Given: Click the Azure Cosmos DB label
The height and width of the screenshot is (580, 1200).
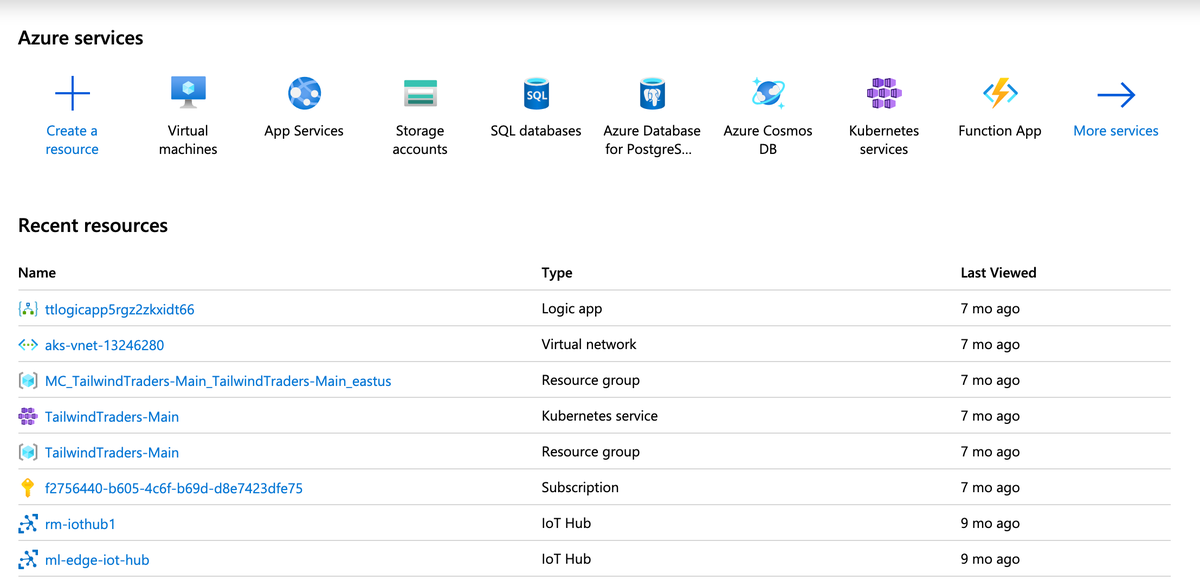Looking at the screenshot, I should click(x=768, y=140).
